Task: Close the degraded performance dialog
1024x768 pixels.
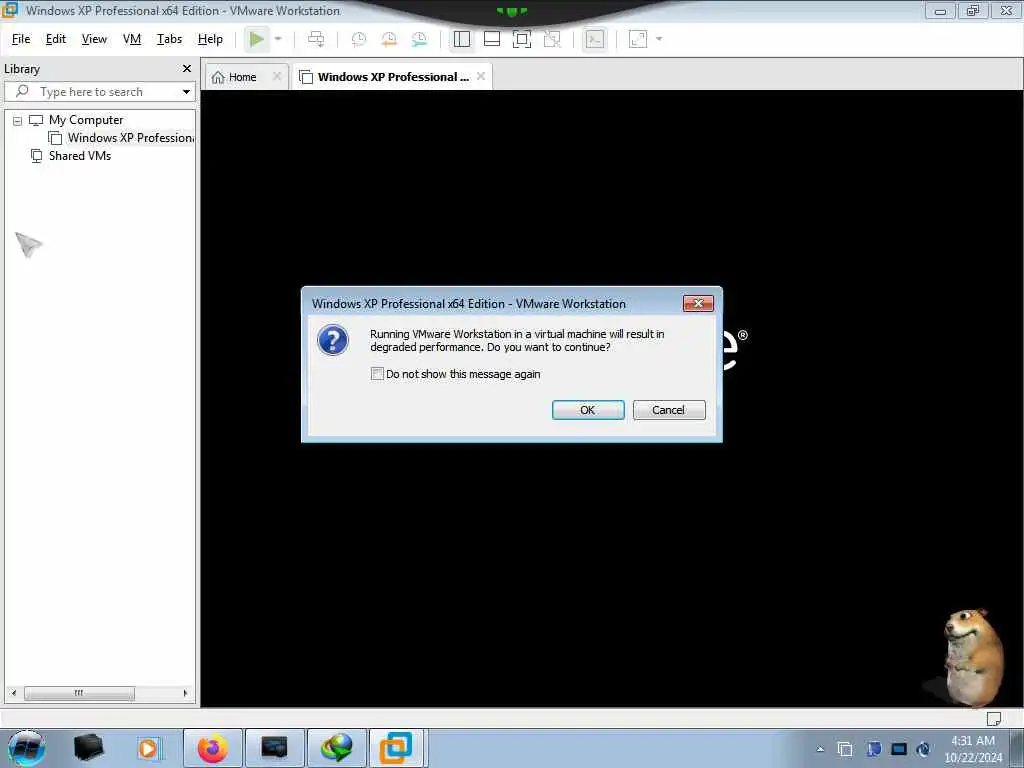Action: point(698,304)
